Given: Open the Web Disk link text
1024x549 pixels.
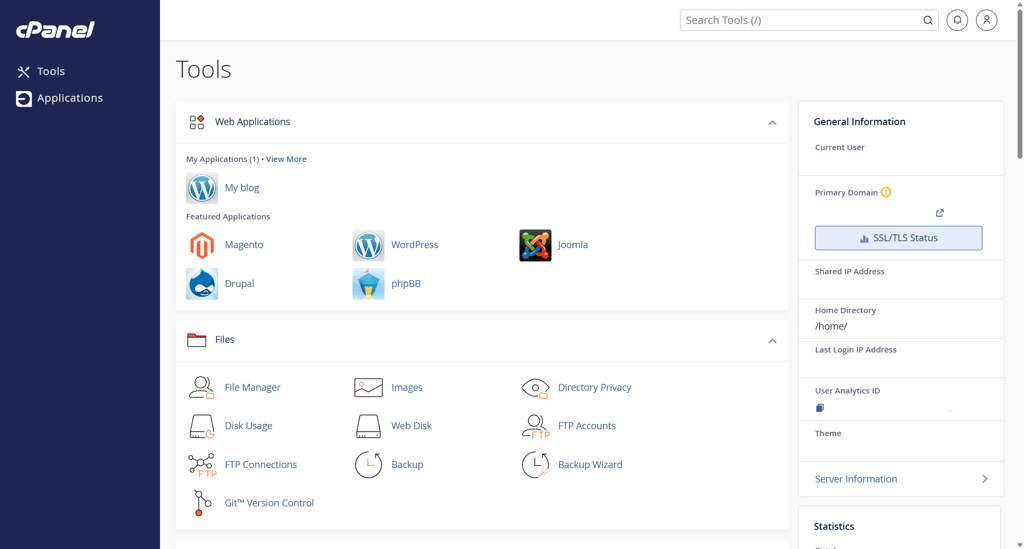Looking at the screenshot, I should pos(411,426).
